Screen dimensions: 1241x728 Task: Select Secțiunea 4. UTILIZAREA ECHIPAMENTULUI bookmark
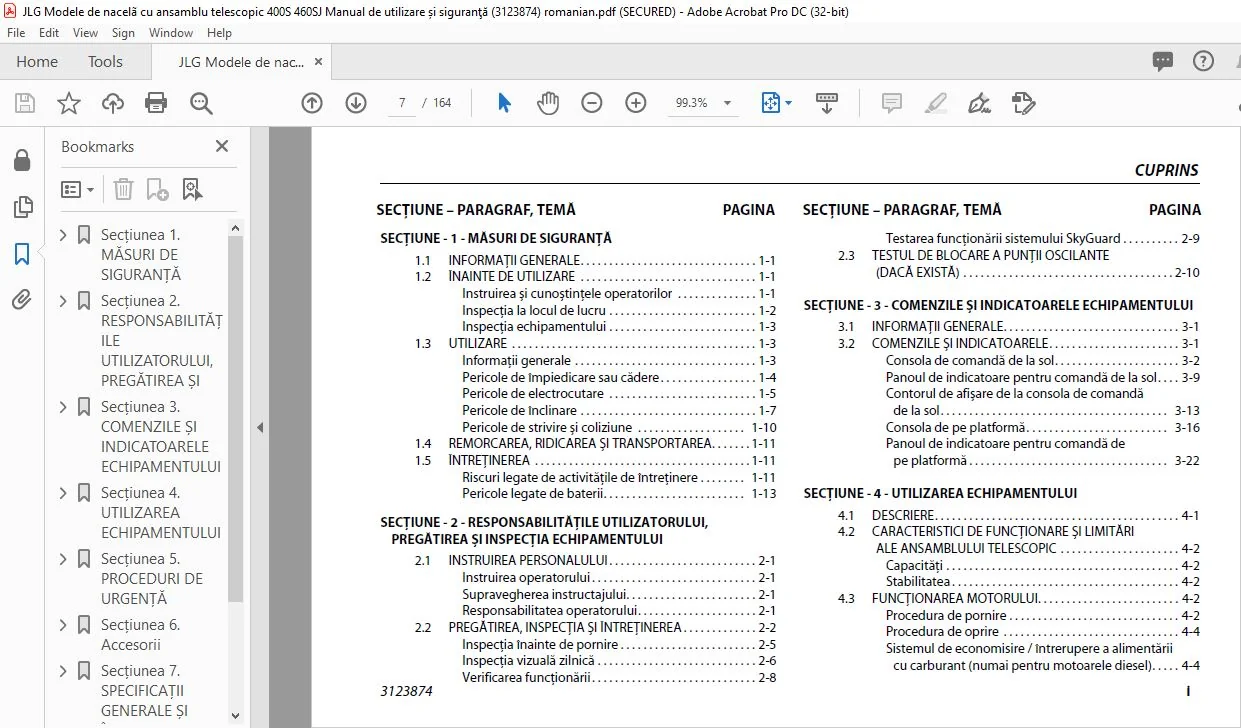pyautogui.click(x=161, y=513)
